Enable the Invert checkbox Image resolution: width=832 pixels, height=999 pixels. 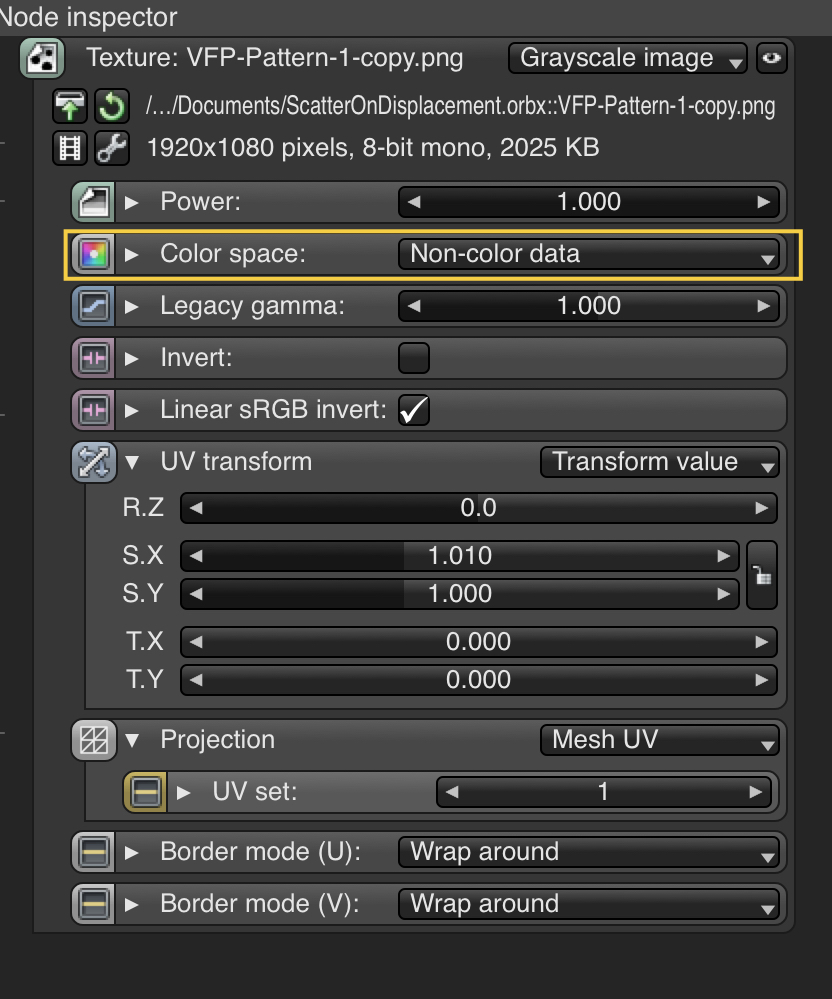click(414, 358)
